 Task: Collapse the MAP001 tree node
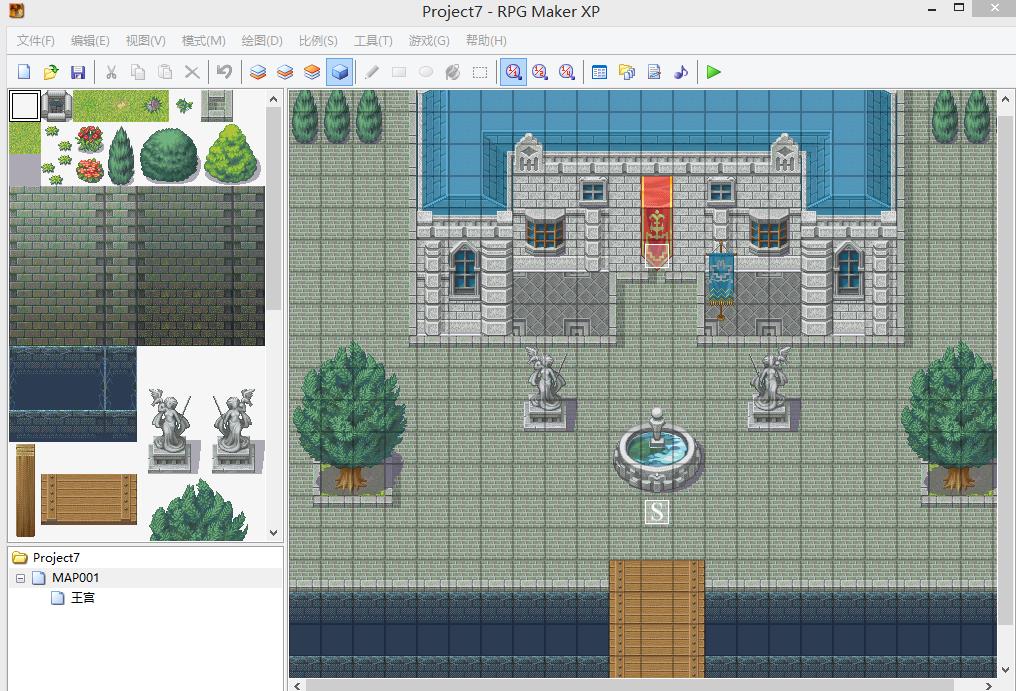click(21, 578)
